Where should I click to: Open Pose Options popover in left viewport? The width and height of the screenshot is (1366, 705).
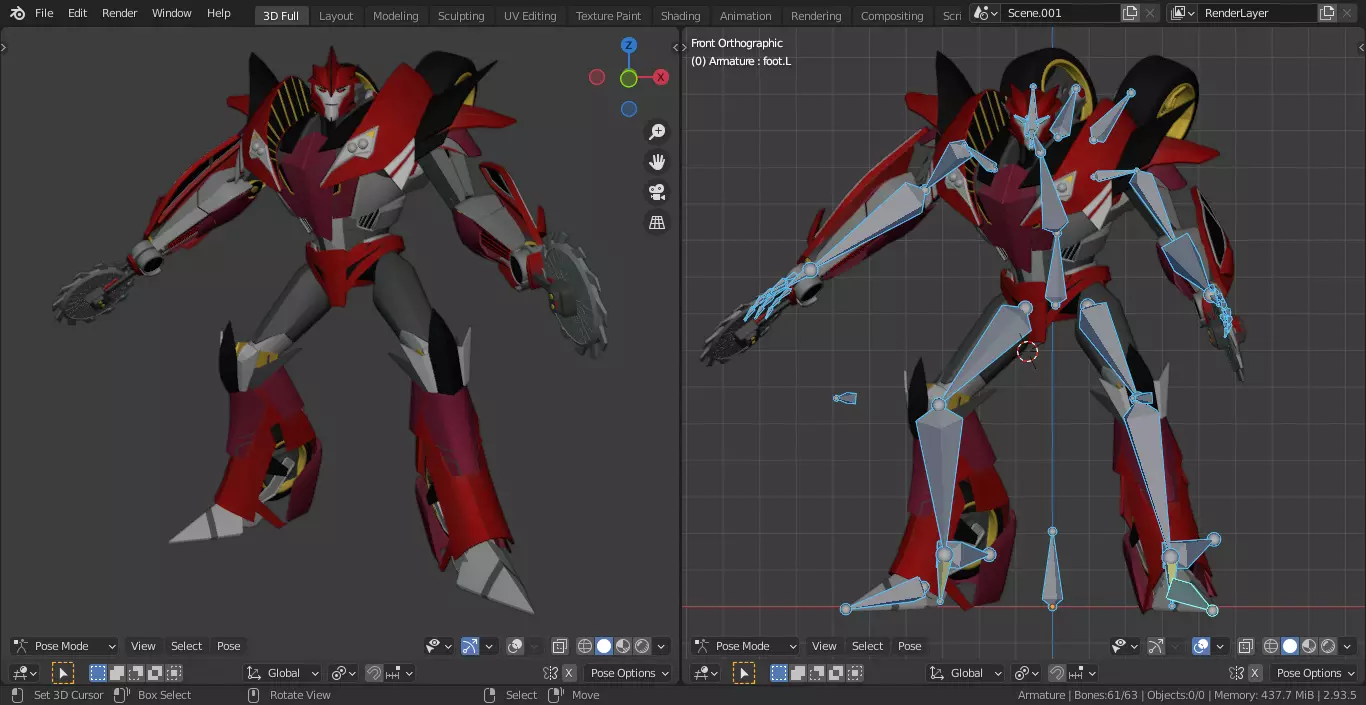(x=629, y=673)
